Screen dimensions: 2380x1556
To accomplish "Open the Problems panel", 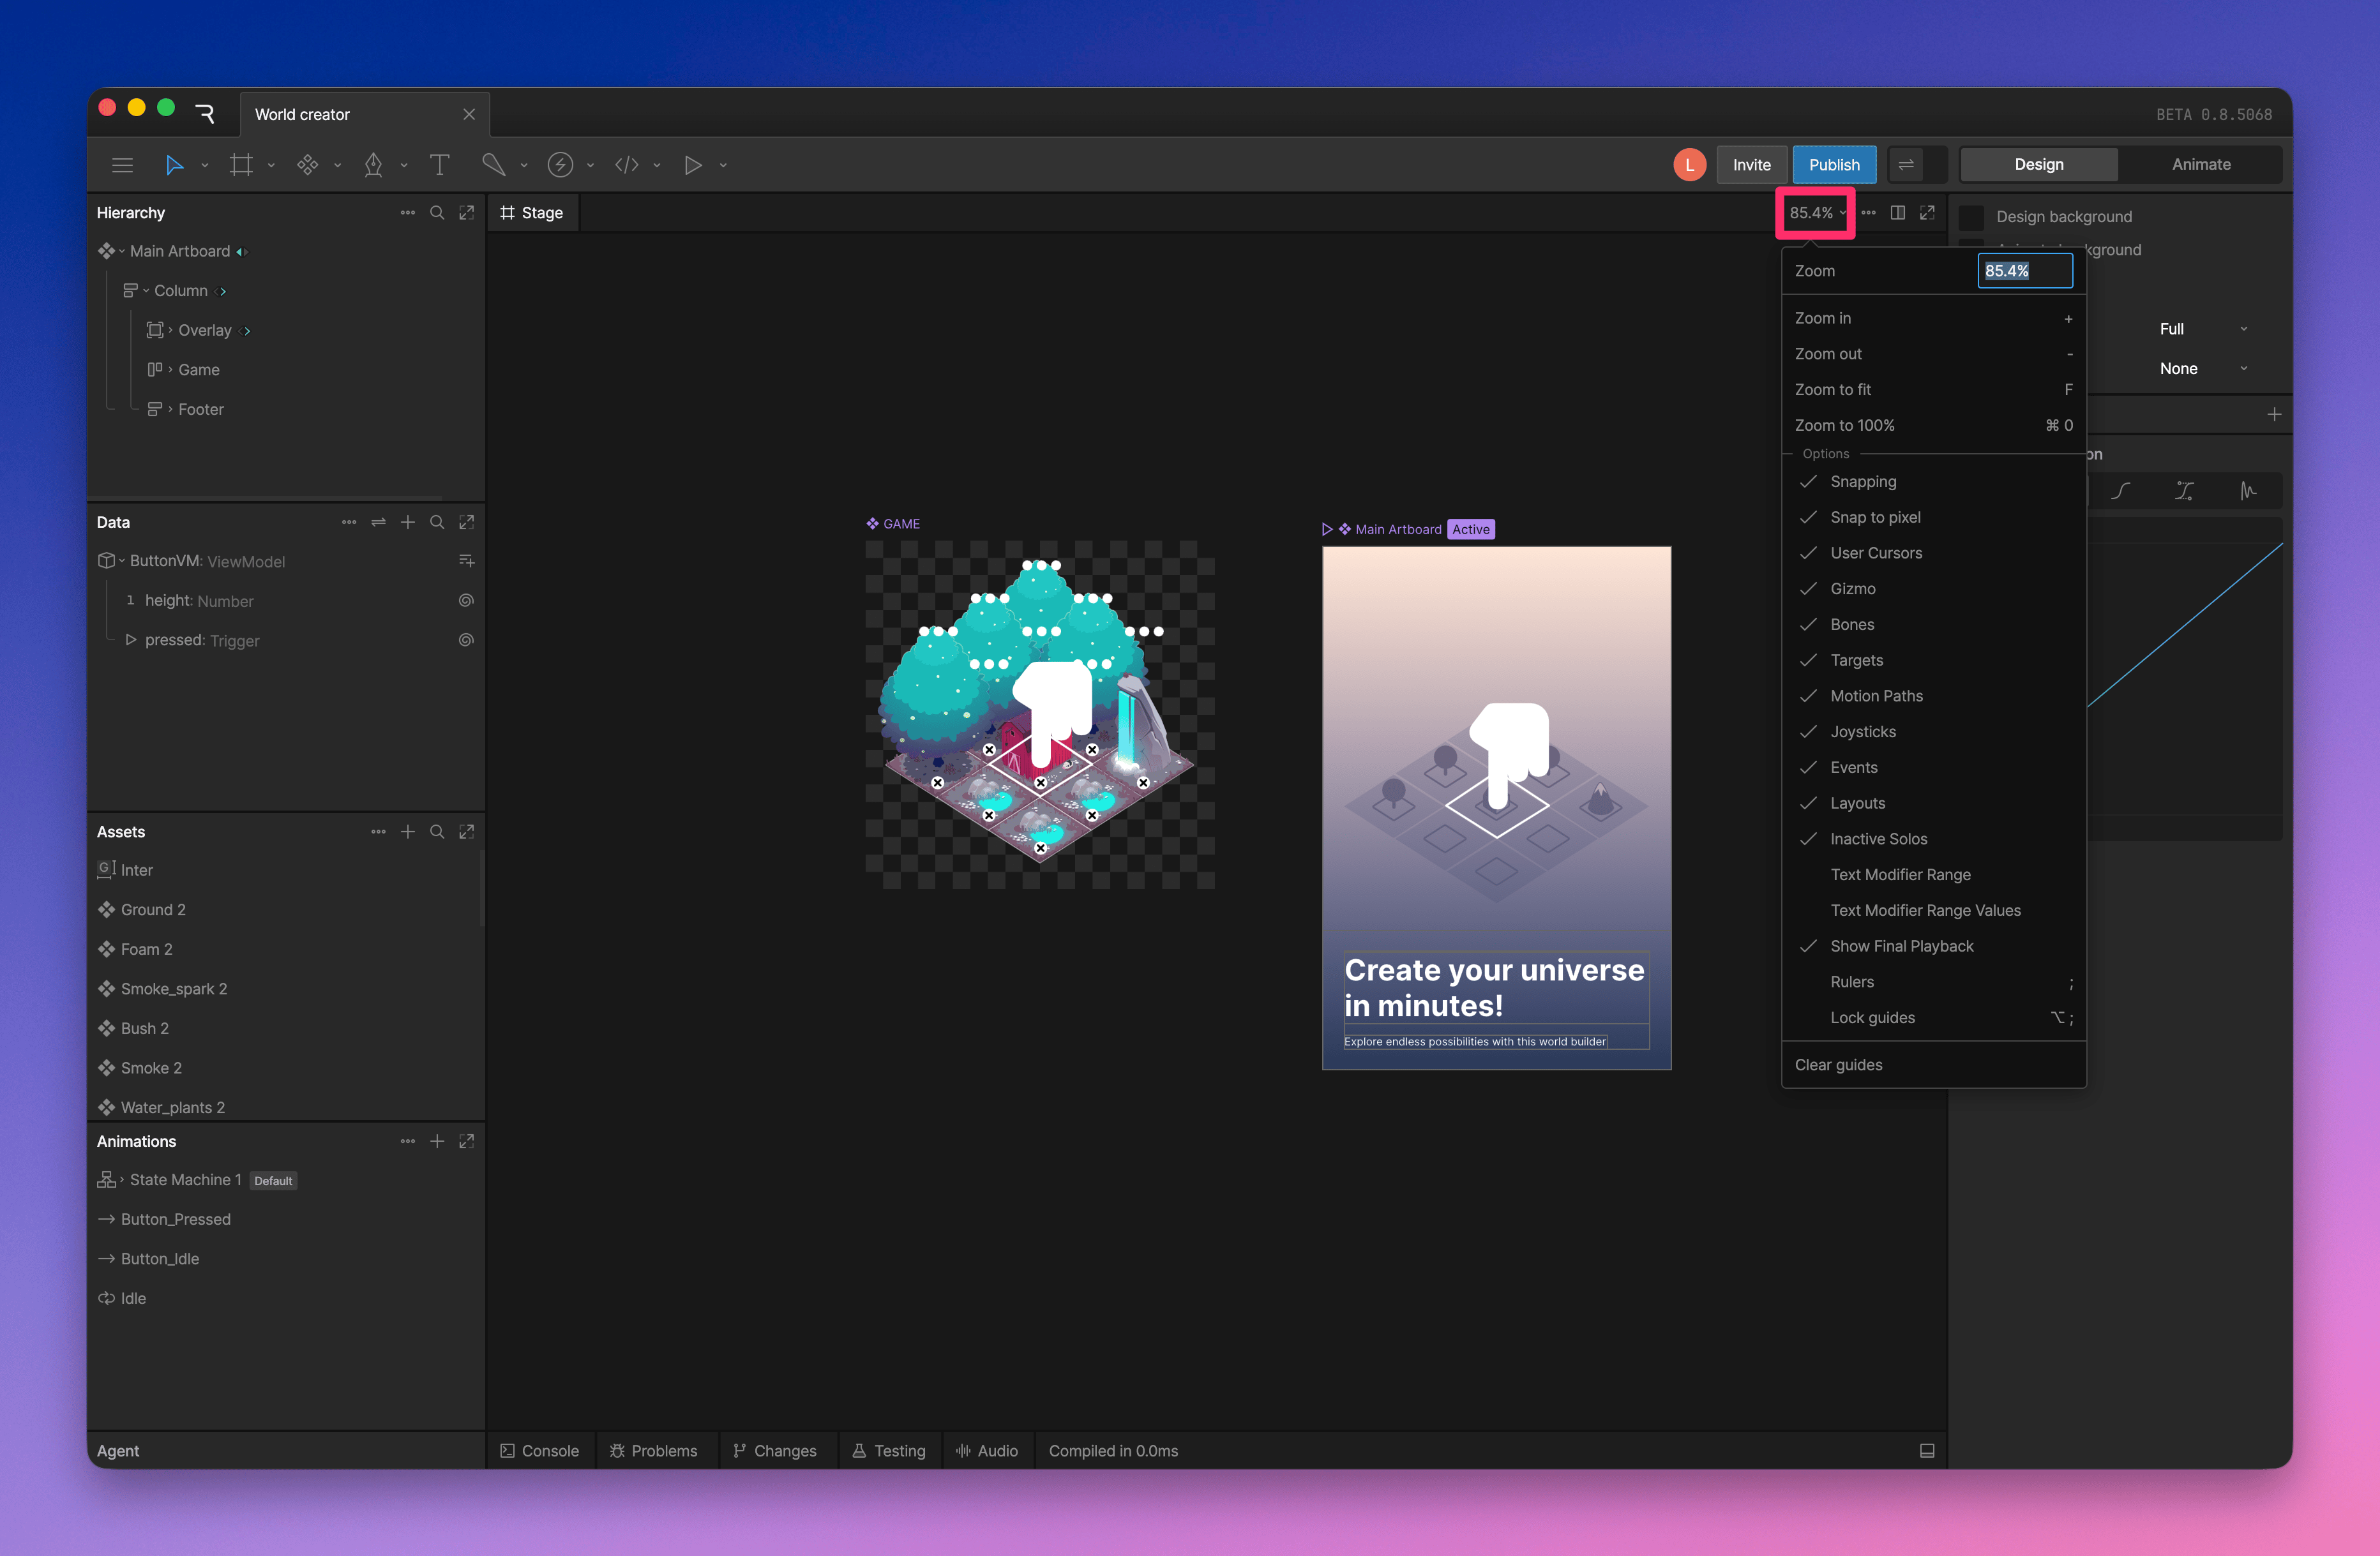I will tap(654, 1451).
